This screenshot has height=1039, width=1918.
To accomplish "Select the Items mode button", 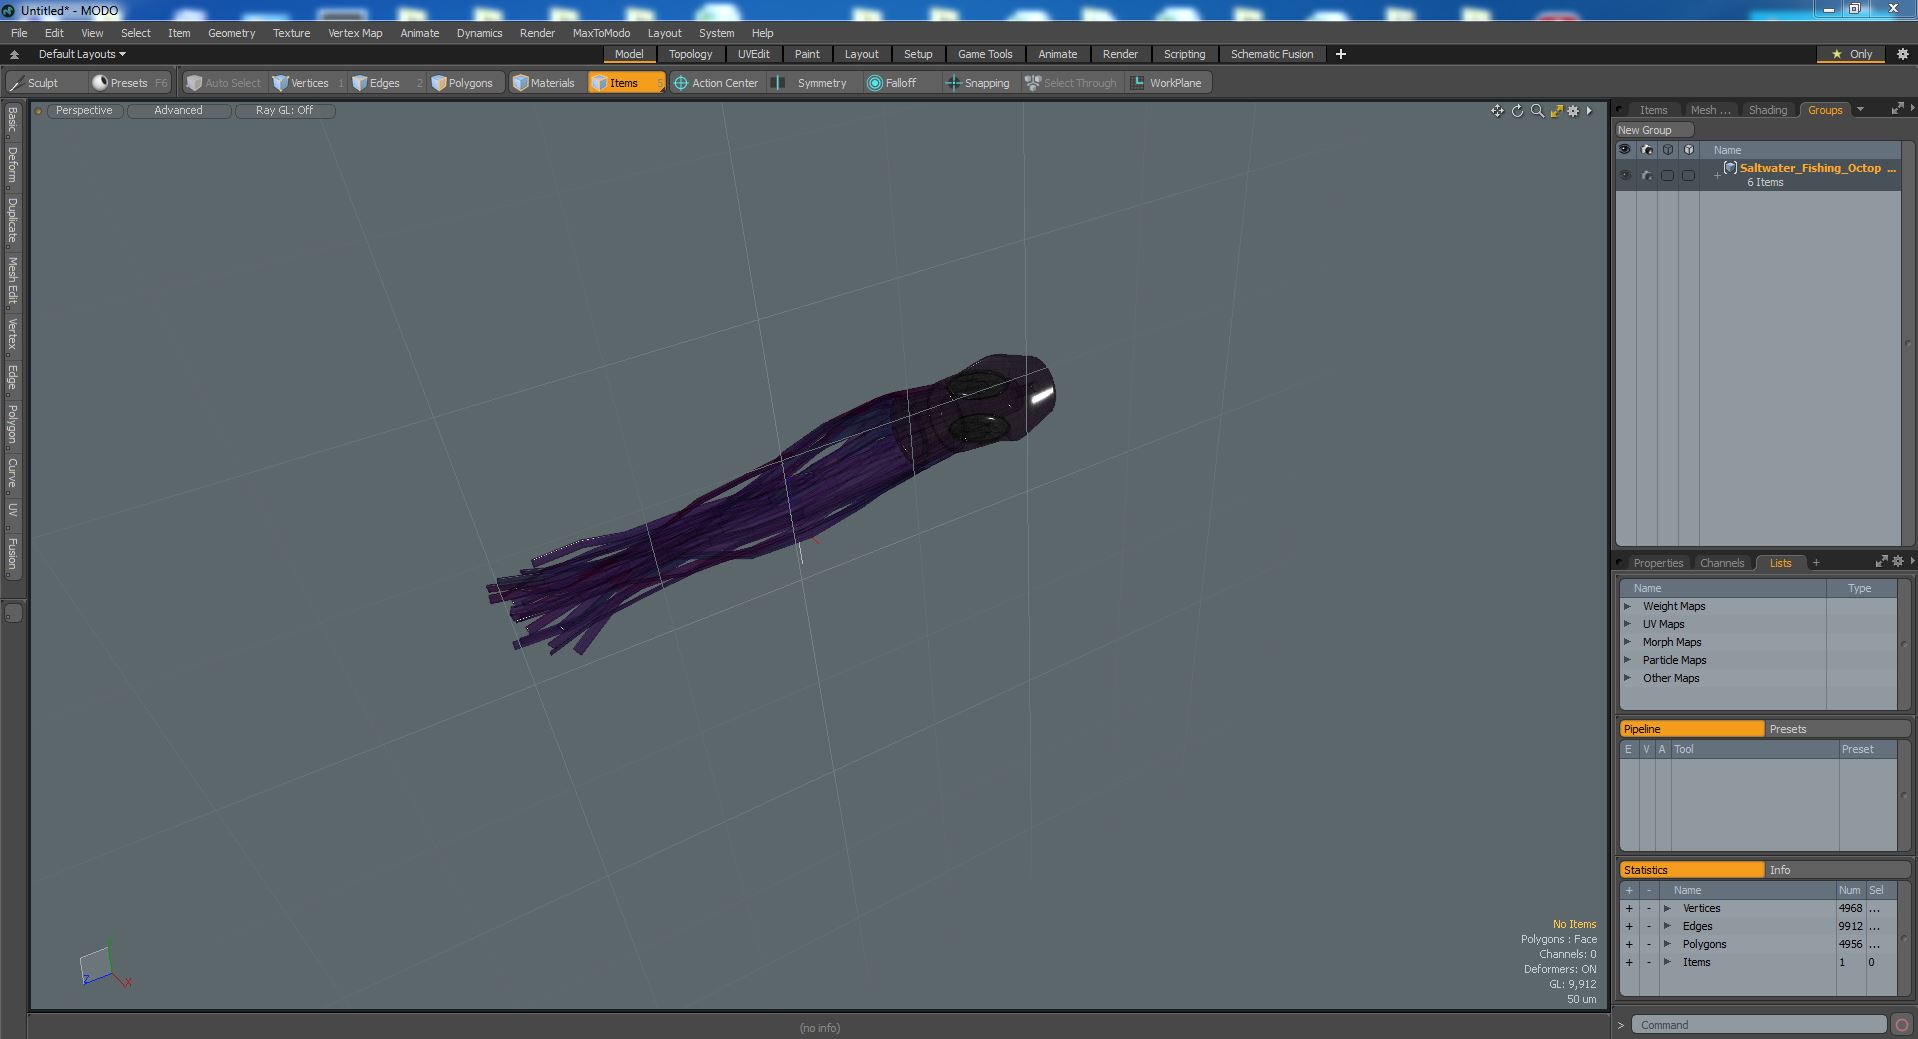I will point(624,83).
